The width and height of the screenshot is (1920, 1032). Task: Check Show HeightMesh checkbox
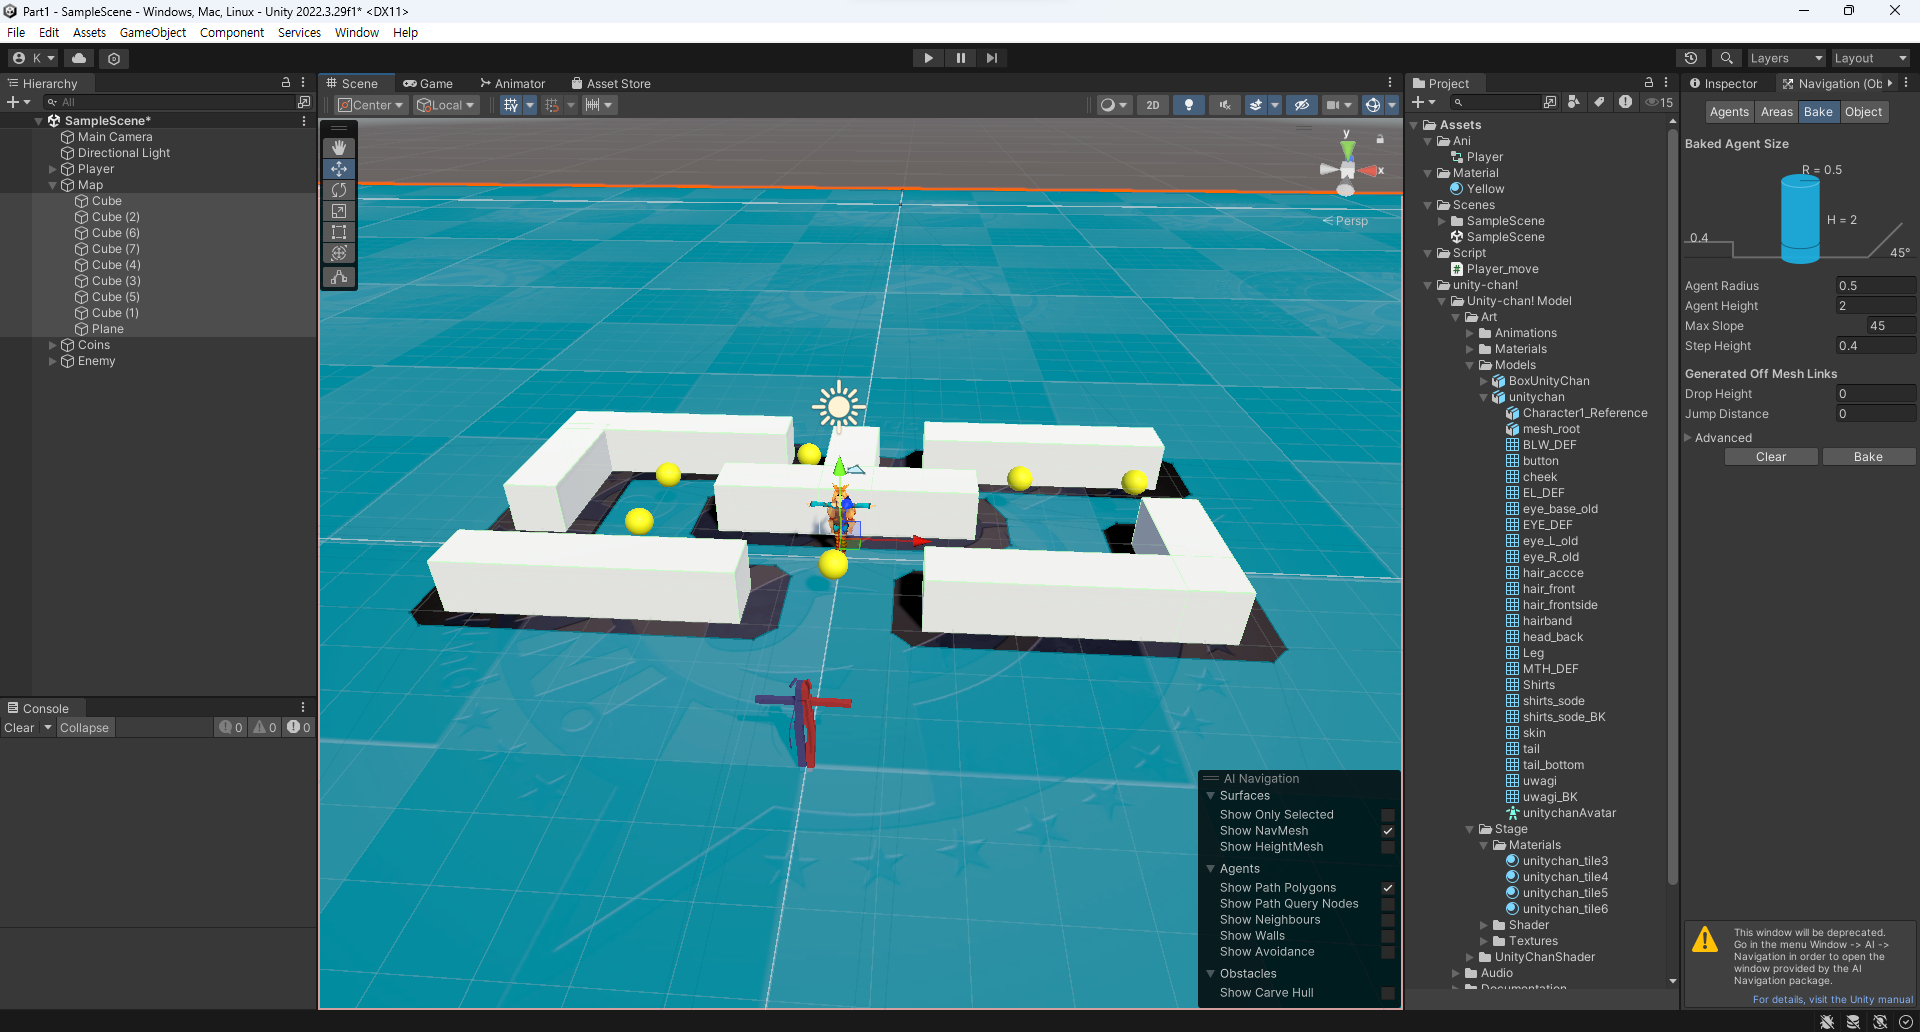(1388, 847)
